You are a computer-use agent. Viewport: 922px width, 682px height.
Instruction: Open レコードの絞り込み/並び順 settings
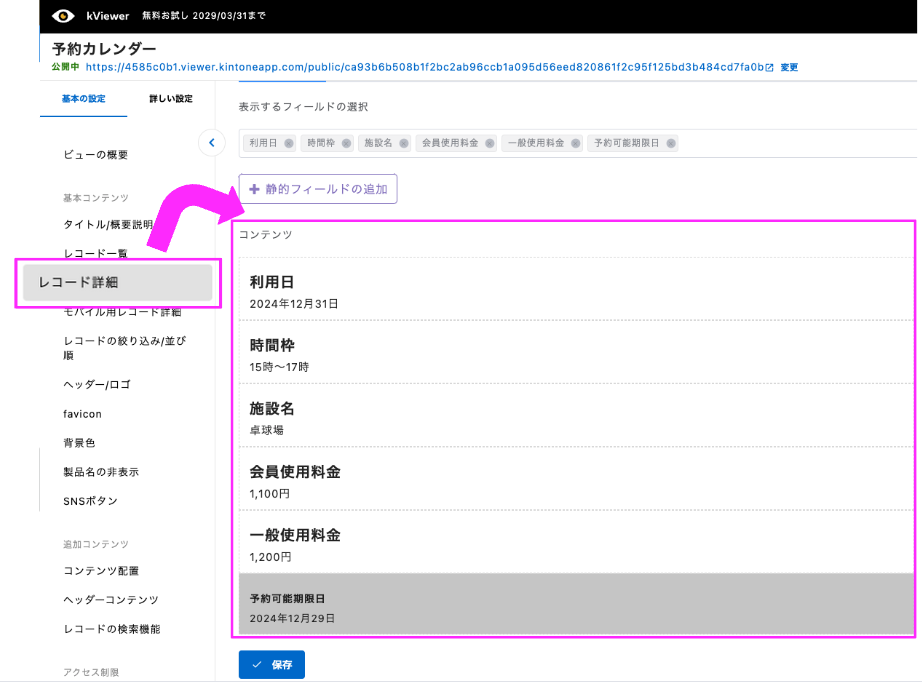click(125, 348)
